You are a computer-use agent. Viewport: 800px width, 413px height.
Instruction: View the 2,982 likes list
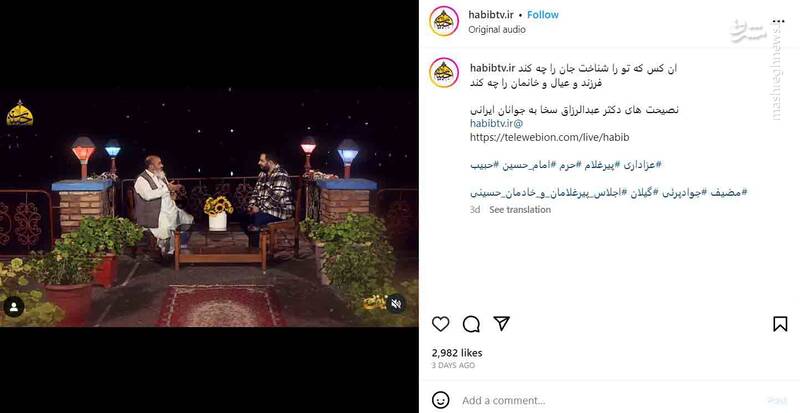click(x=457, y=353)
